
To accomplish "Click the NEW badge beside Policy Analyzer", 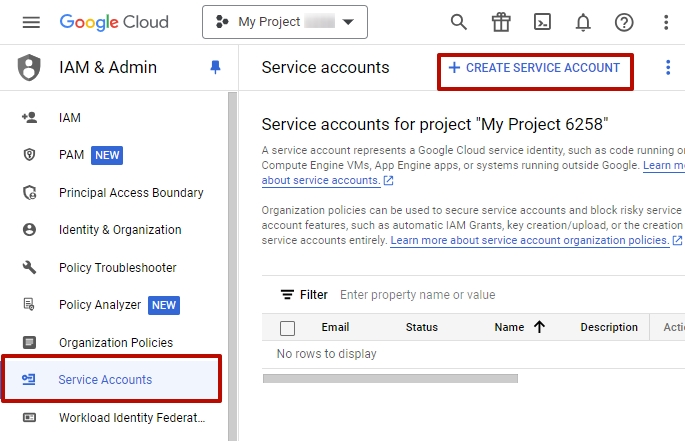I will pyautogui.click(x=164, y=305).
